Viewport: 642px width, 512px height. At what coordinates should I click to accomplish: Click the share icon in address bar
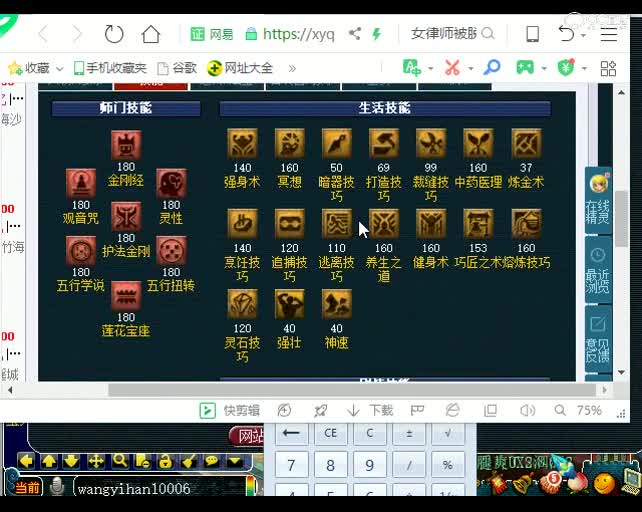point(355,34)
